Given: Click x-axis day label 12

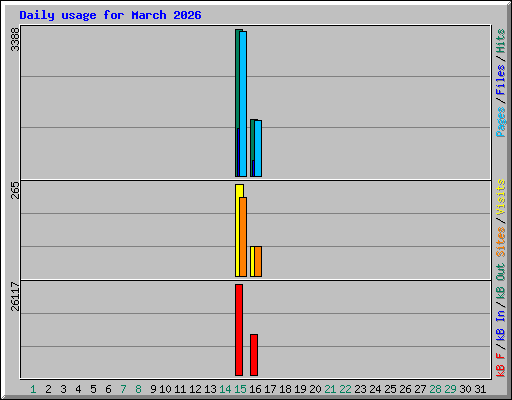Looking at the screenshot, I should [195, 389].
